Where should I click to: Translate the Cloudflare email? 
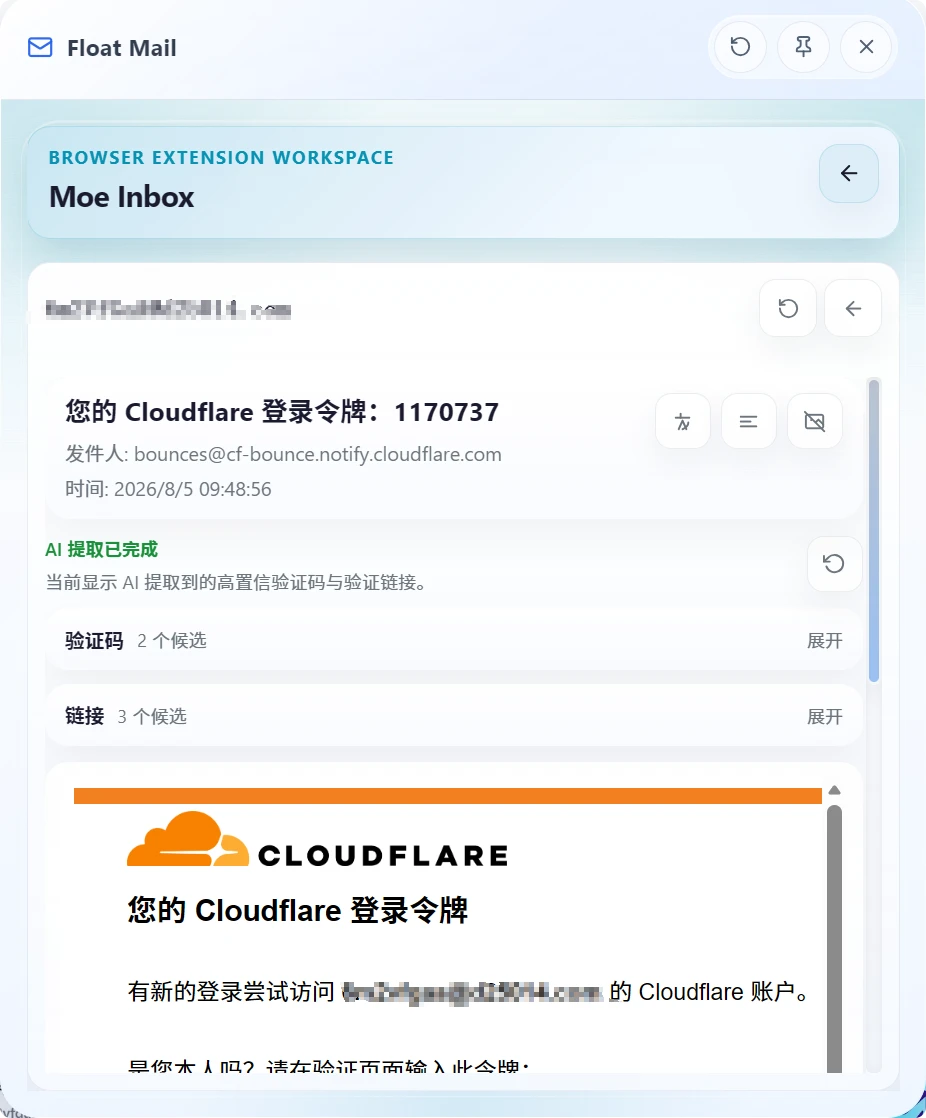pyautogui.click(x=683, y=421)
